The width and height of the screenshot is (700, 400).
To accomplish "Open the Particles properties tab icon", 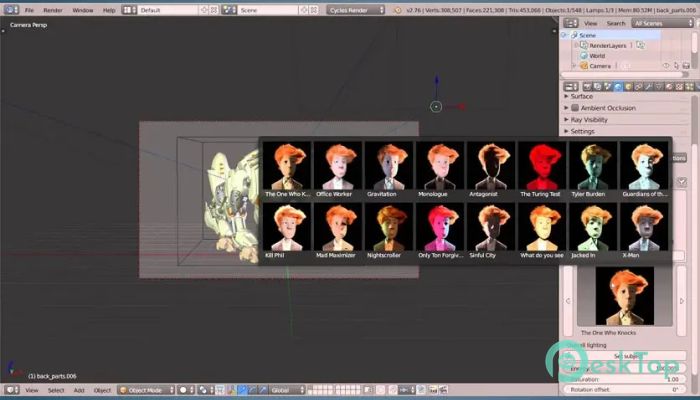I will point(690,87).
